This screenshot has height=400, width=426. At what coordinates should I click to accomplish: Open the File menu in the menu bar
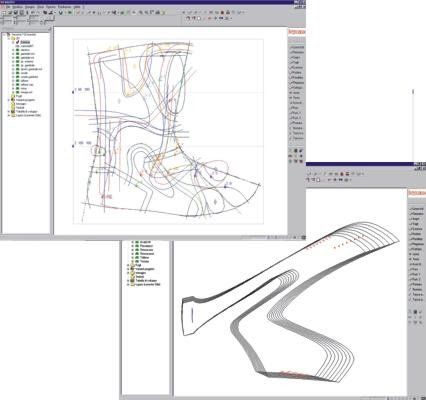(8, 7)
